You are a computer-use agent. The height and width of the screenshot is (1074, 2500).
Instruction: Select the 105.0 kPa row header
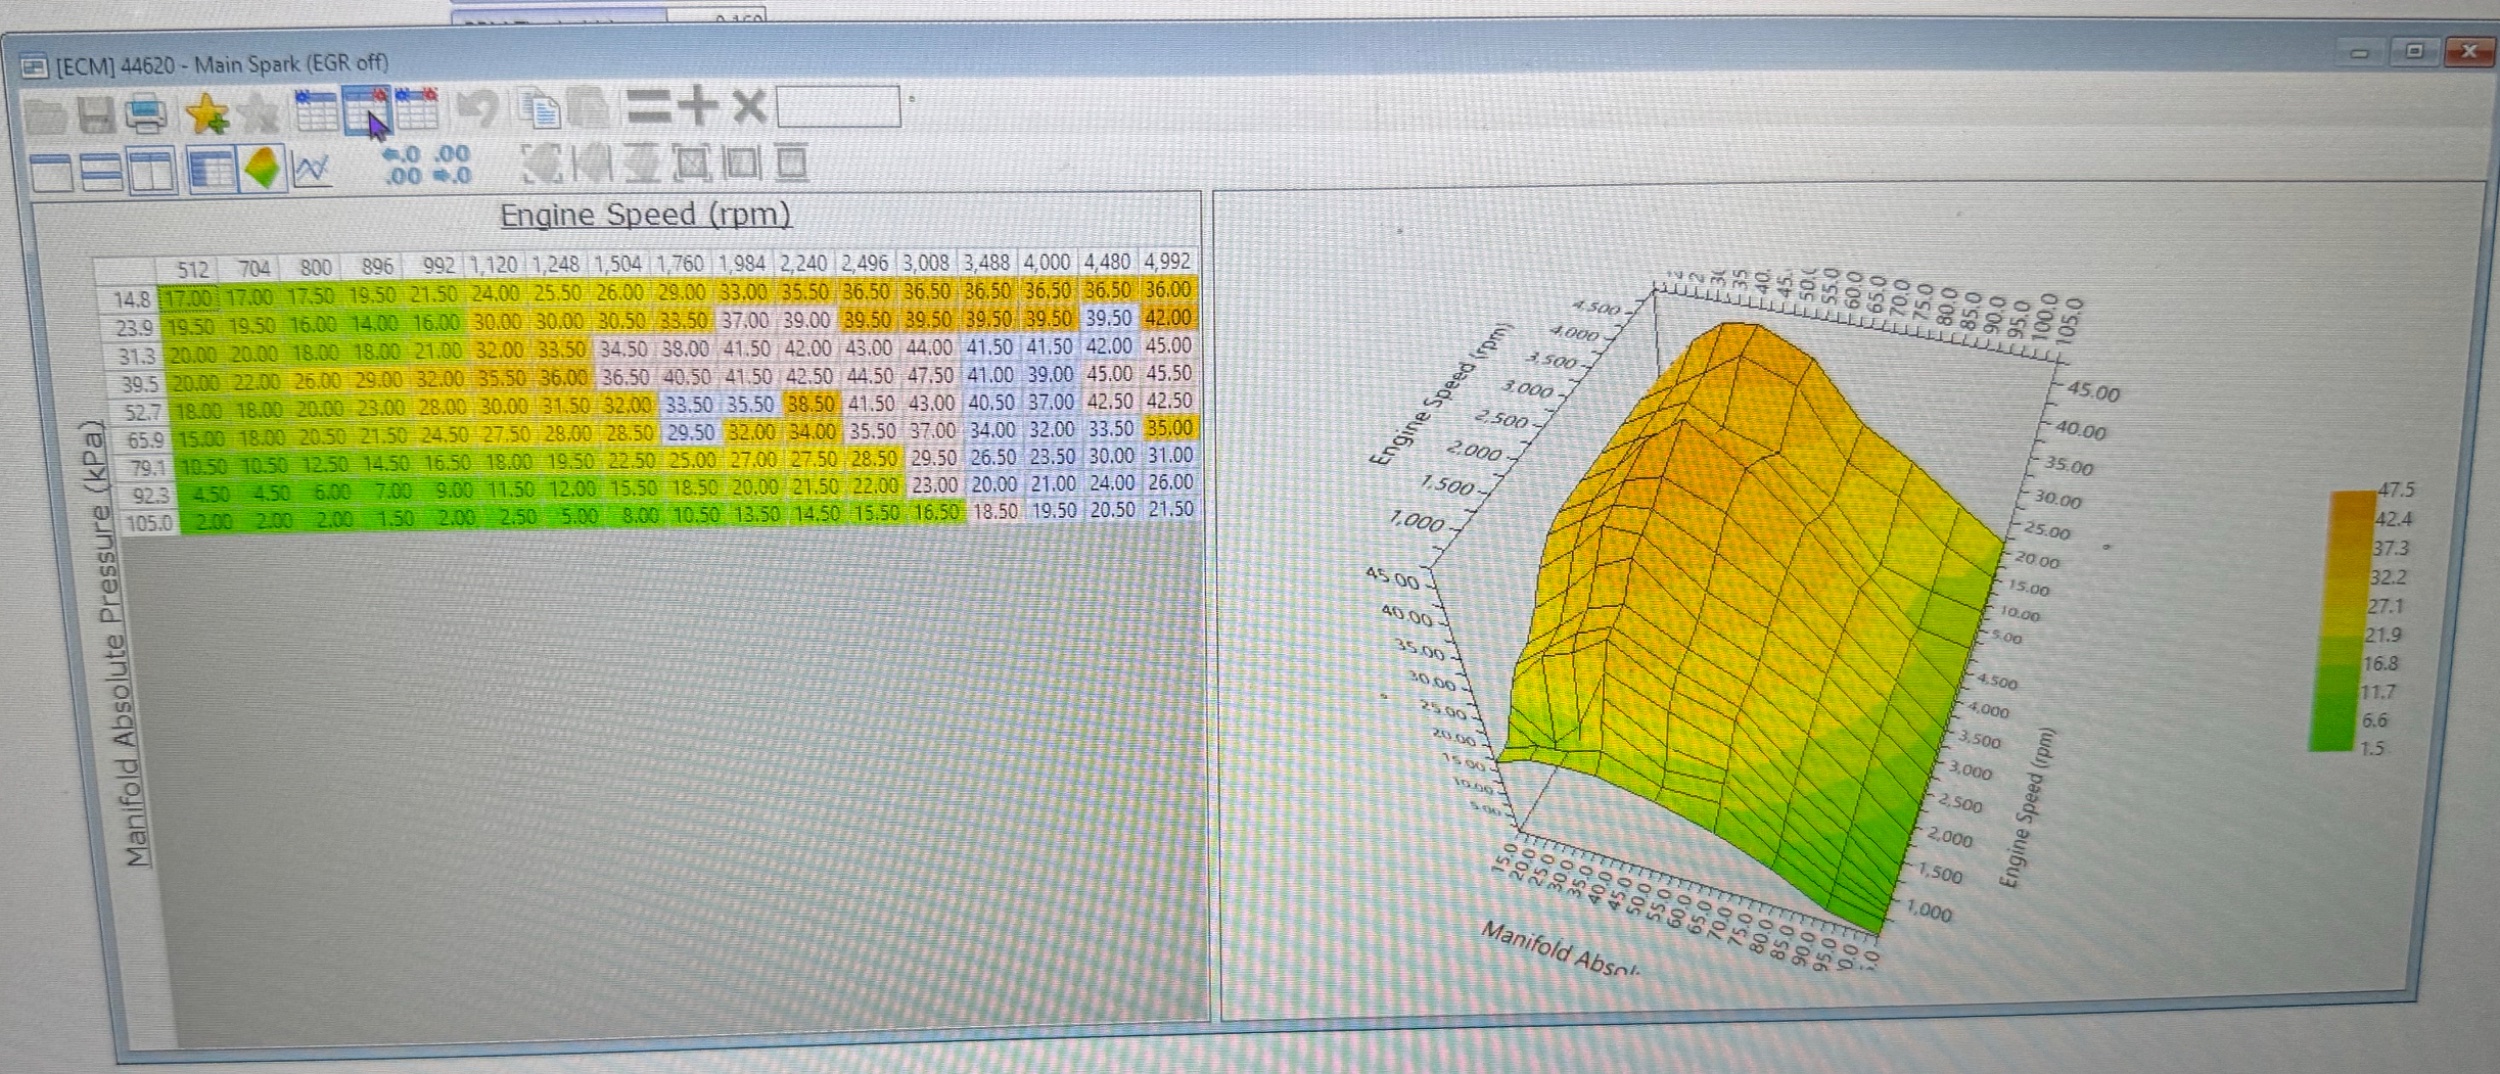coord(148,522)
